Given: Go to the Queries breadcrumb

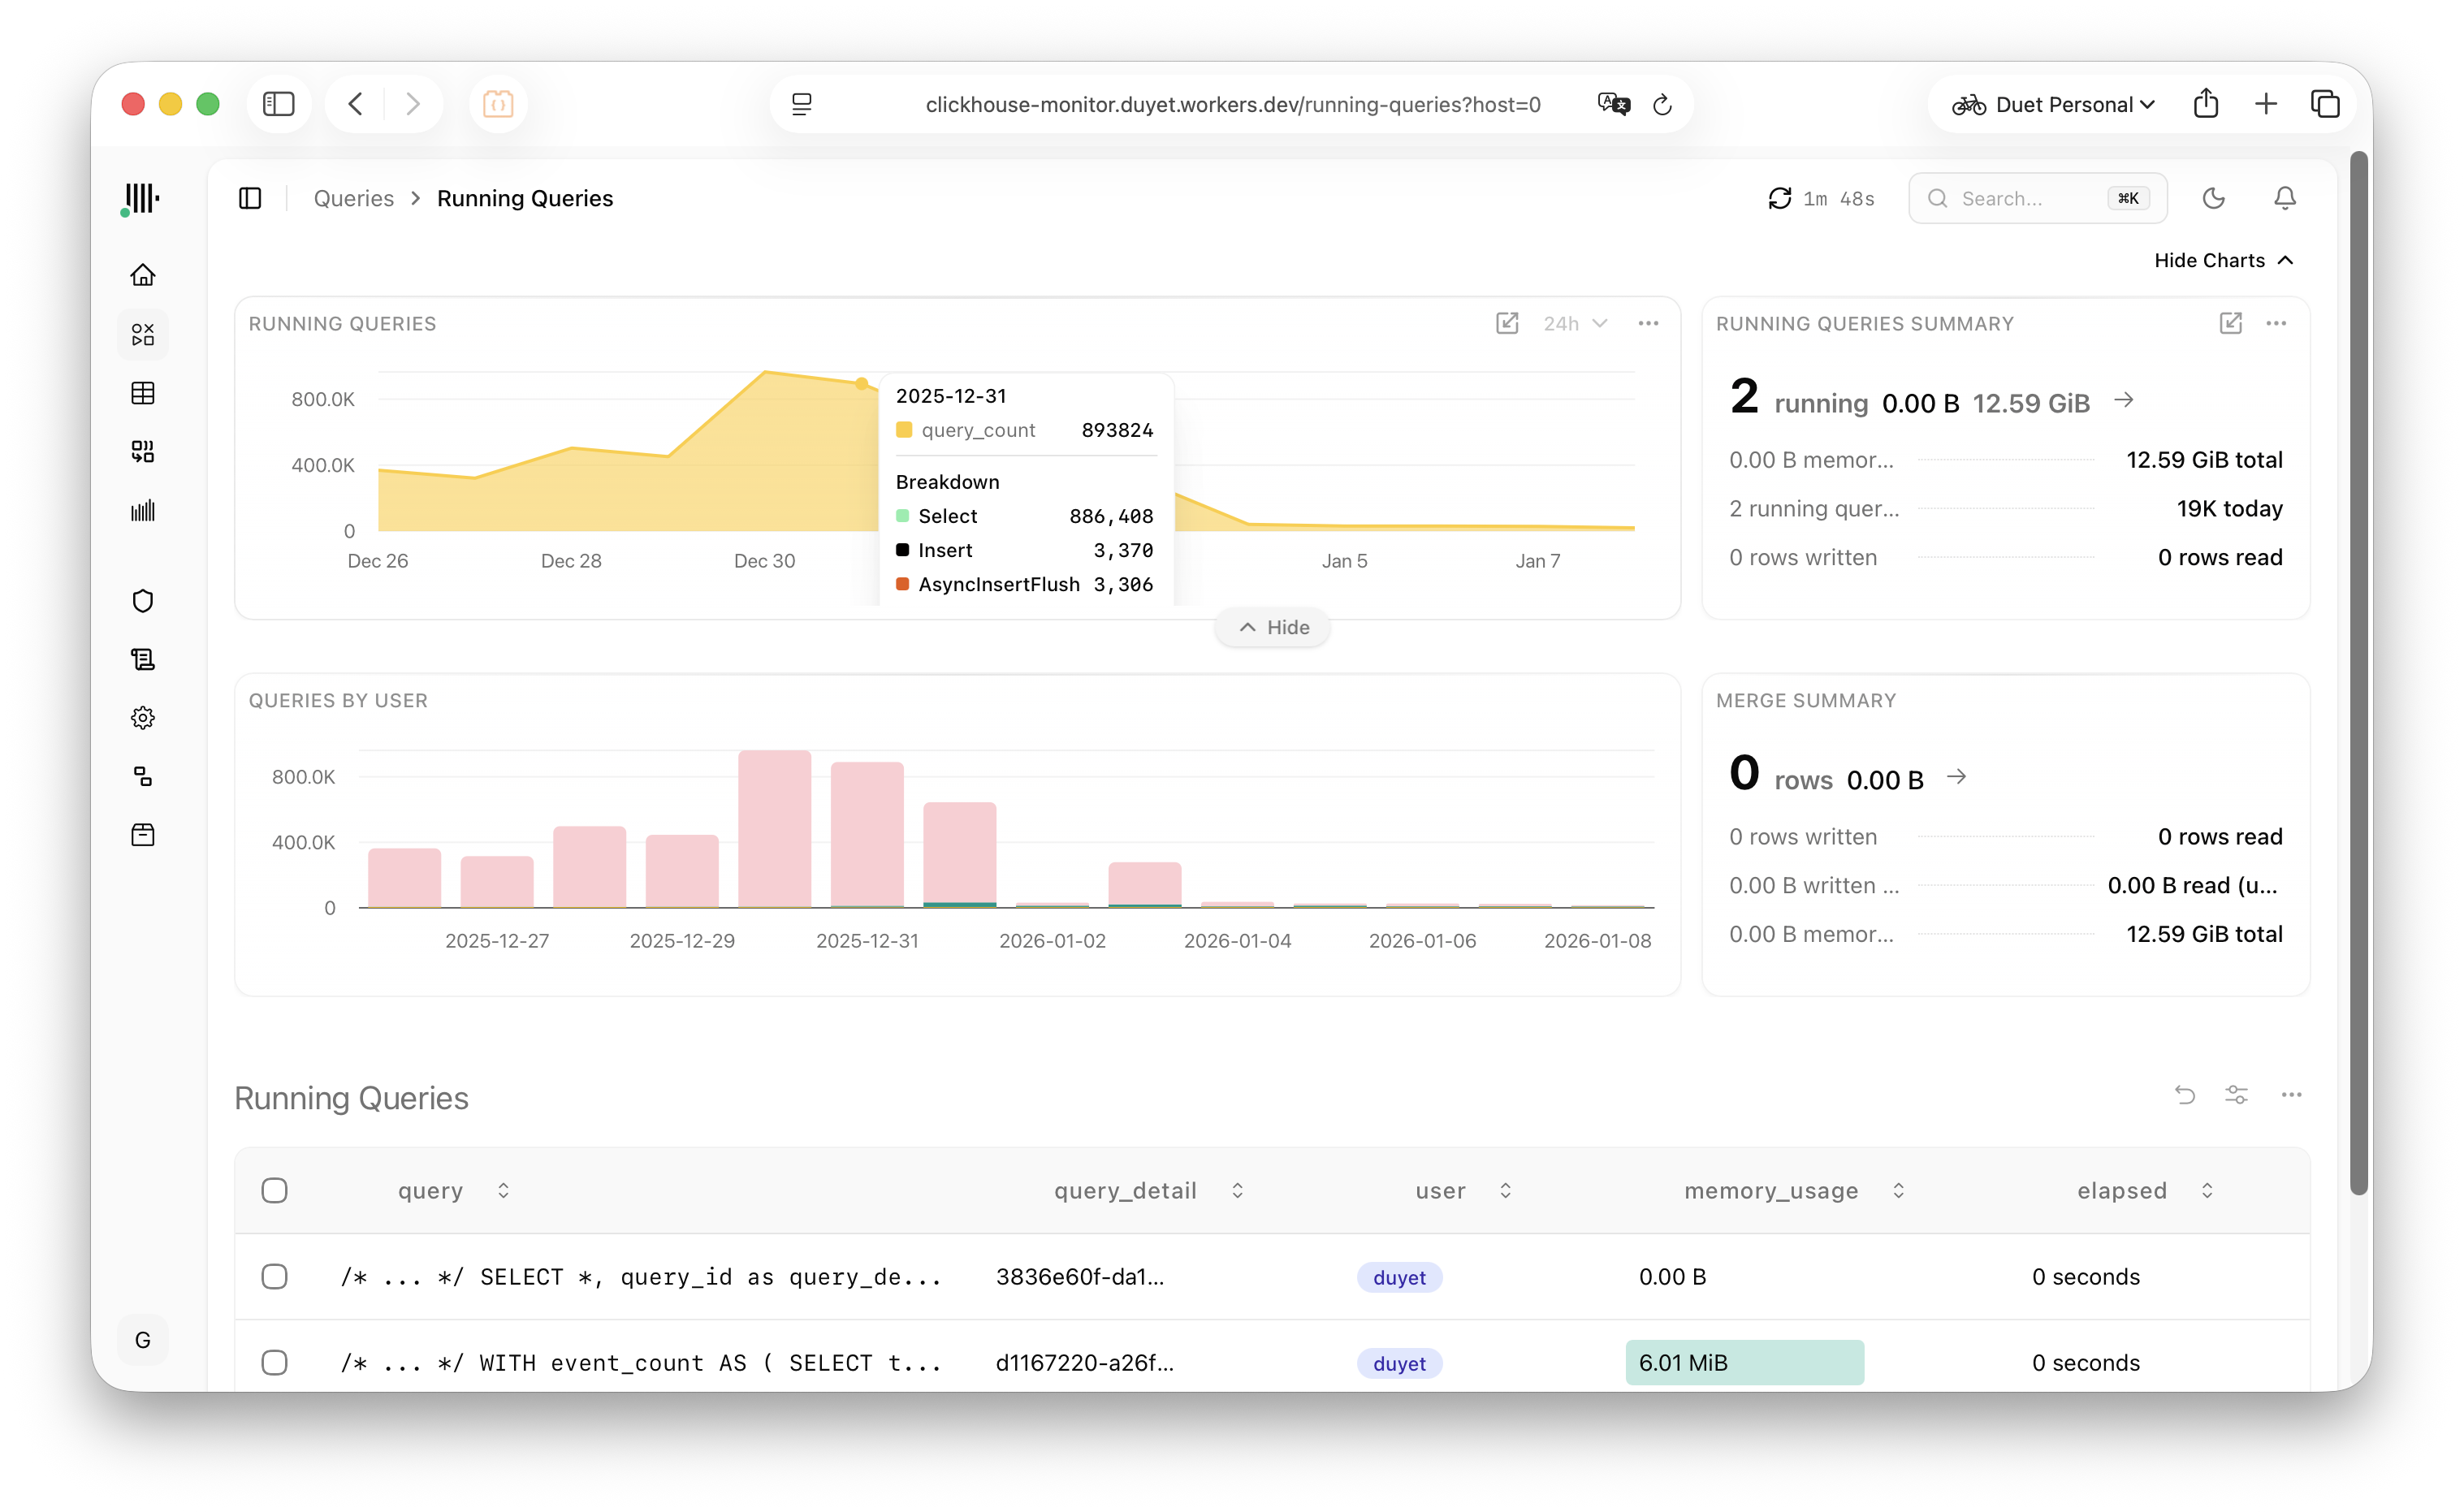Looking at the screenshot, I should click(354, 198).
